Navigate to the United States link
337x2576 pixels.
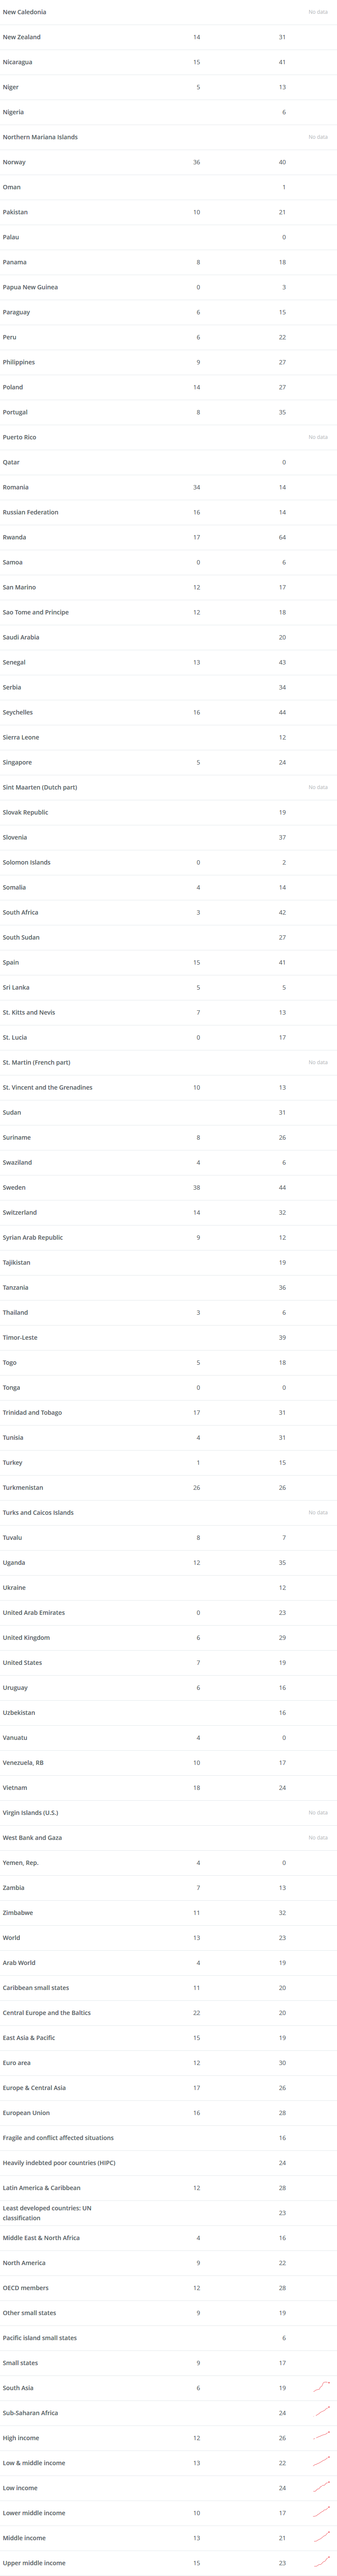(22, 1662)
